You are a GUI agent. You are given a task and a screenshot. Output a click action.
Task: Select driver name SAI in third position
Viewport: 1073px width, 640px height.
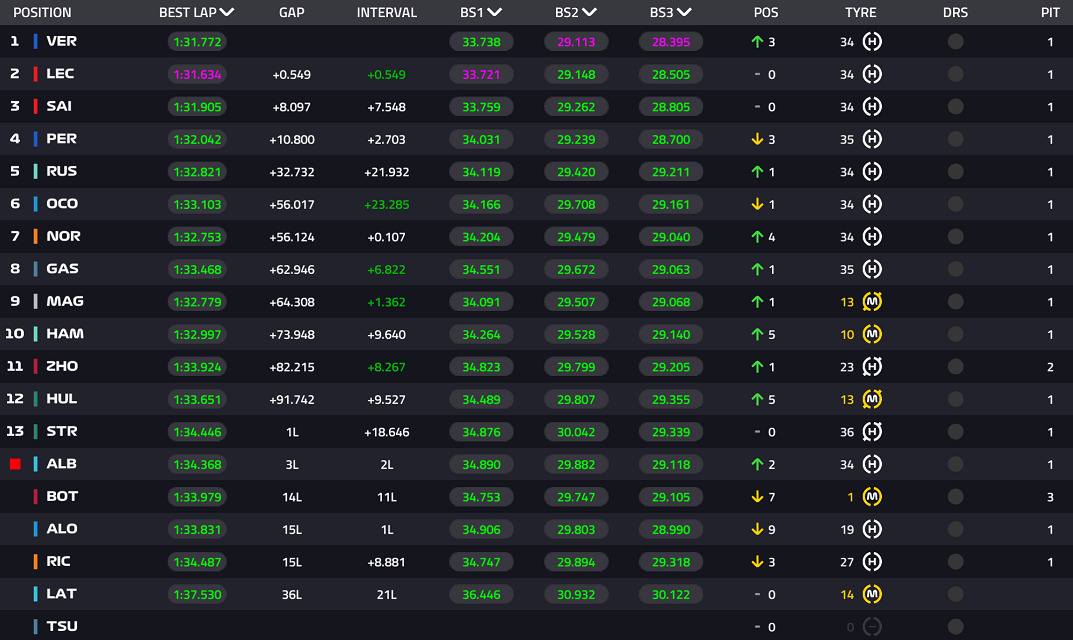click(59, 106)
